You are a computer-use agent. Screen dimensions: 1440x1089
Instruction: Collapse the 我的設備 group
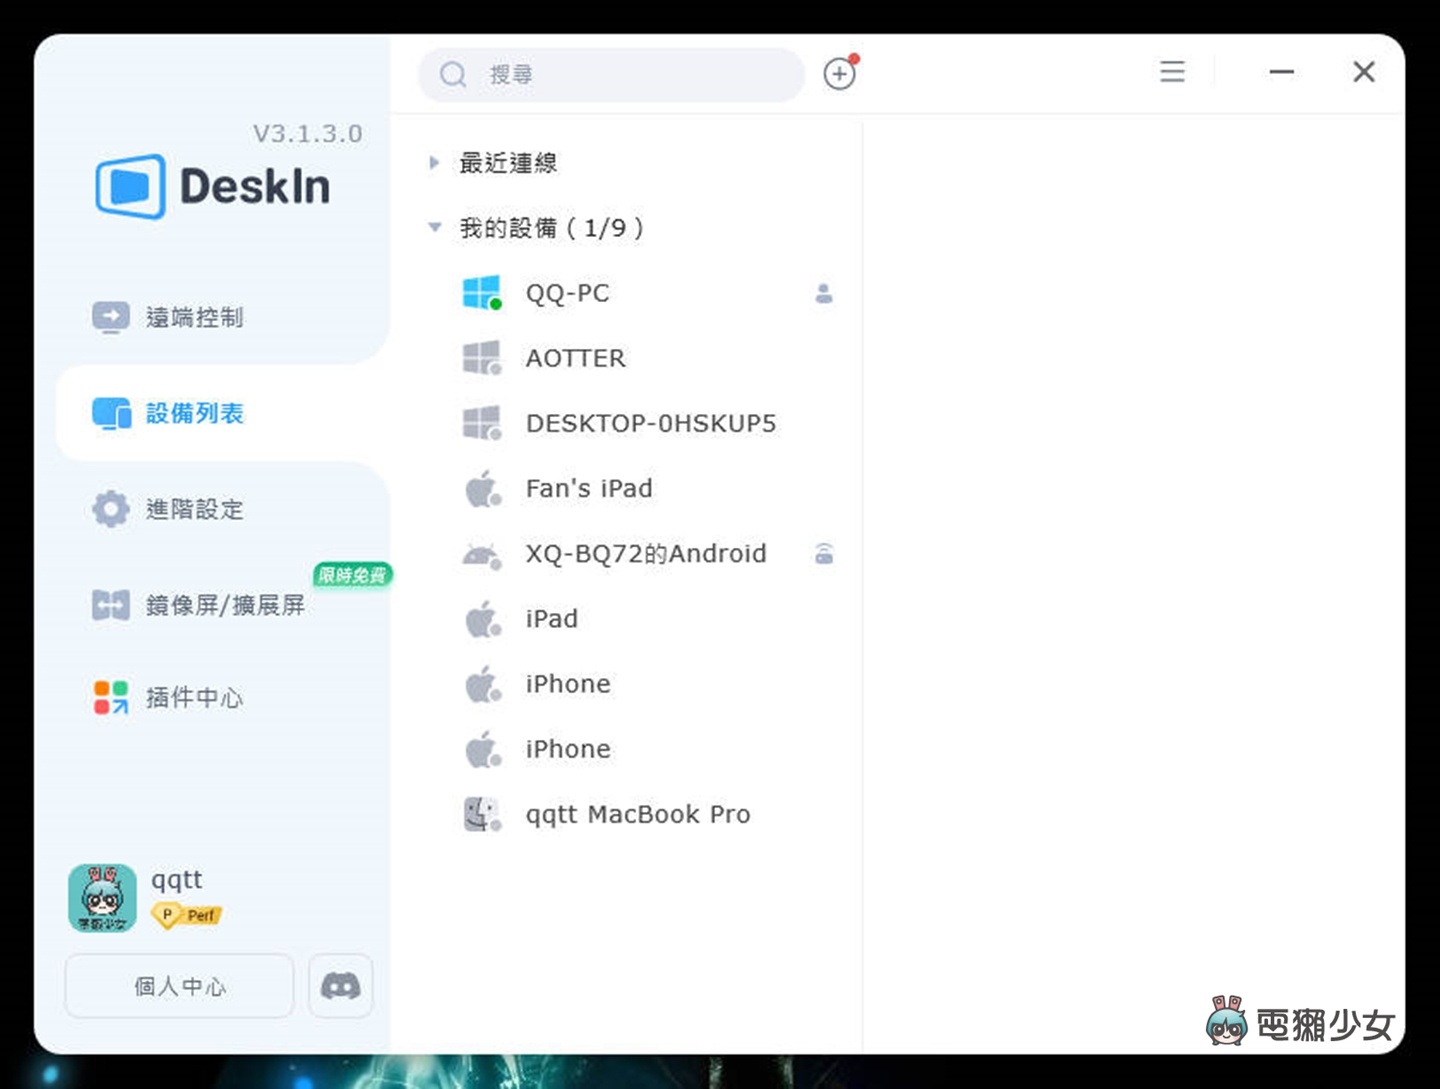(434, 227)
